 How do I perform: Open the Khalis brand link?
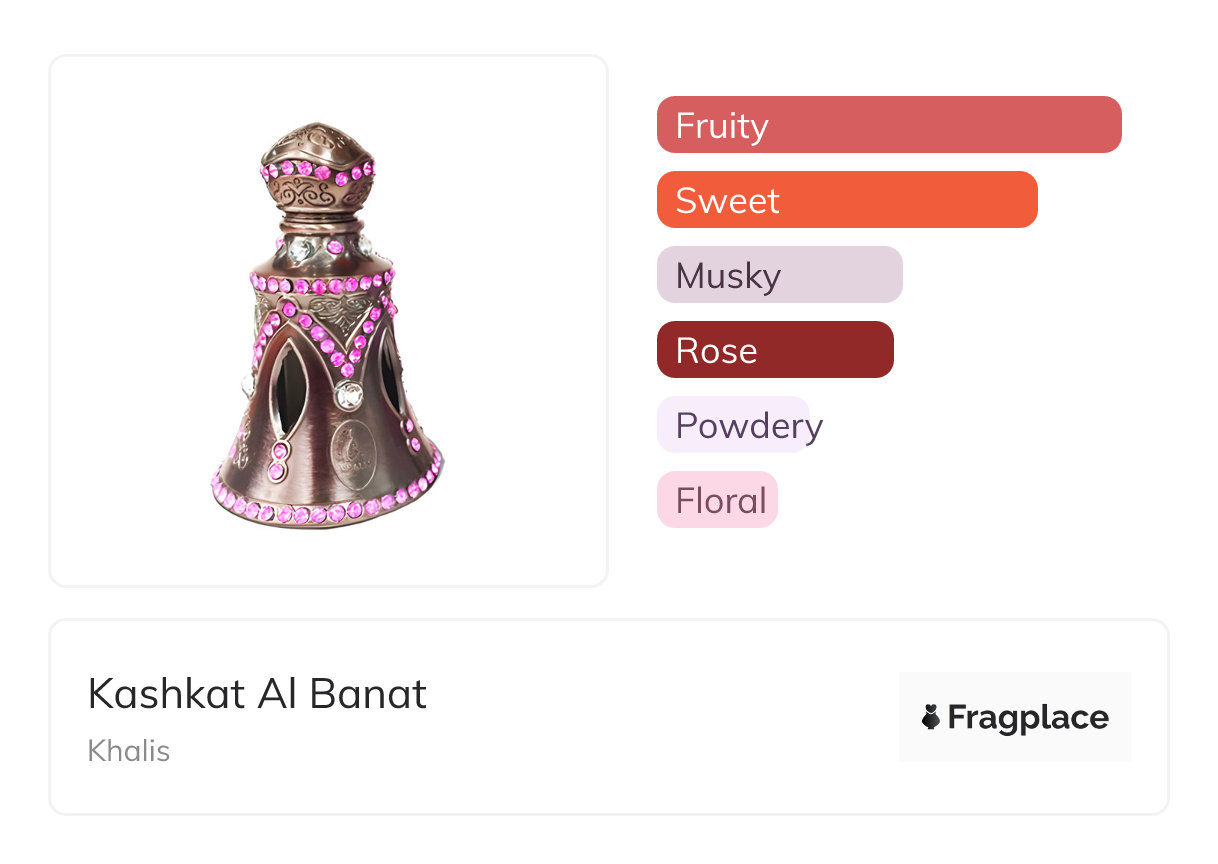129,751
